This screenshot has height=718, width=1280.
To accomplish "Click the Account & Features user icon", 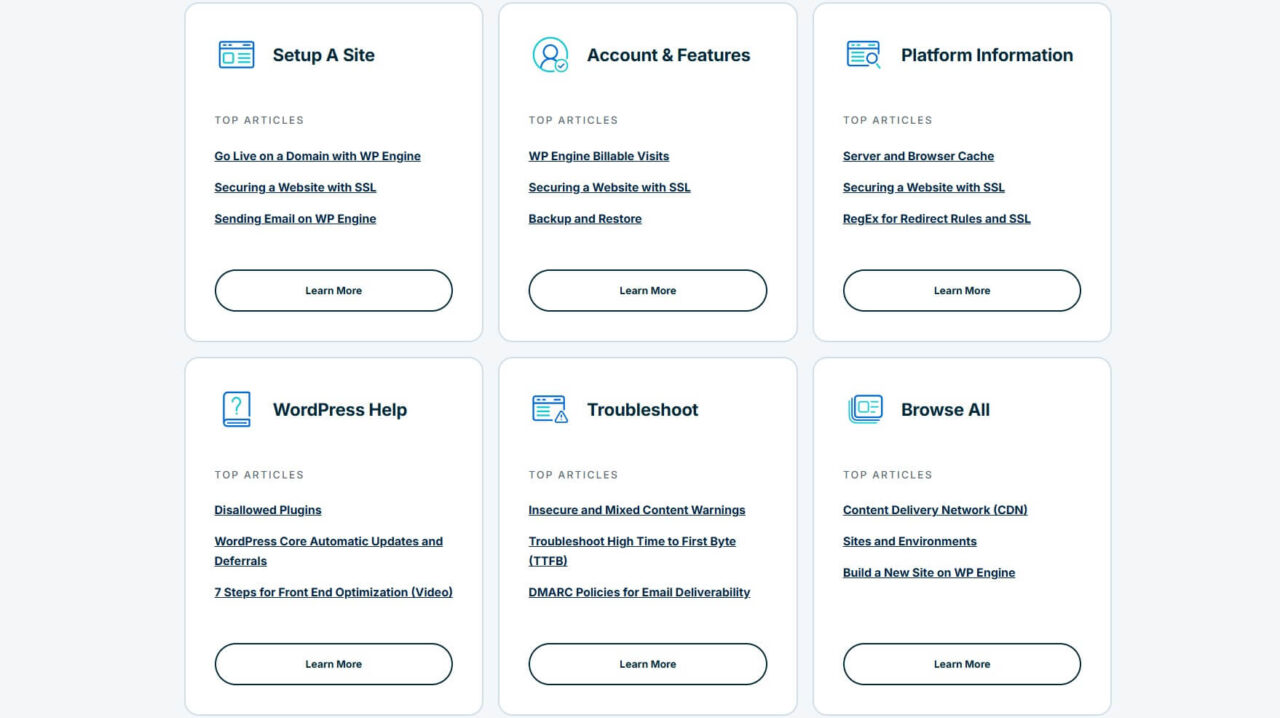I will [x=550, y=55].
